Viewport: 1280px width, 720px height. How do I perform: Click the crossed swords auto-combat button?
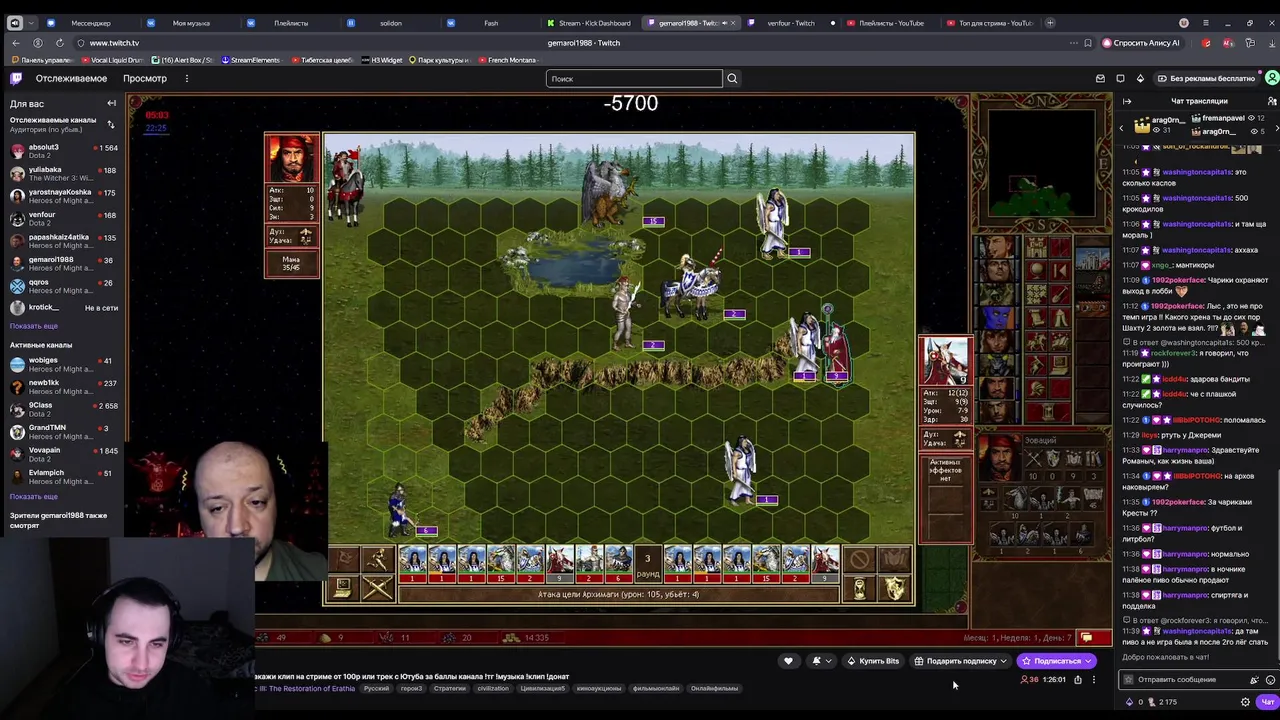[377, 589]
